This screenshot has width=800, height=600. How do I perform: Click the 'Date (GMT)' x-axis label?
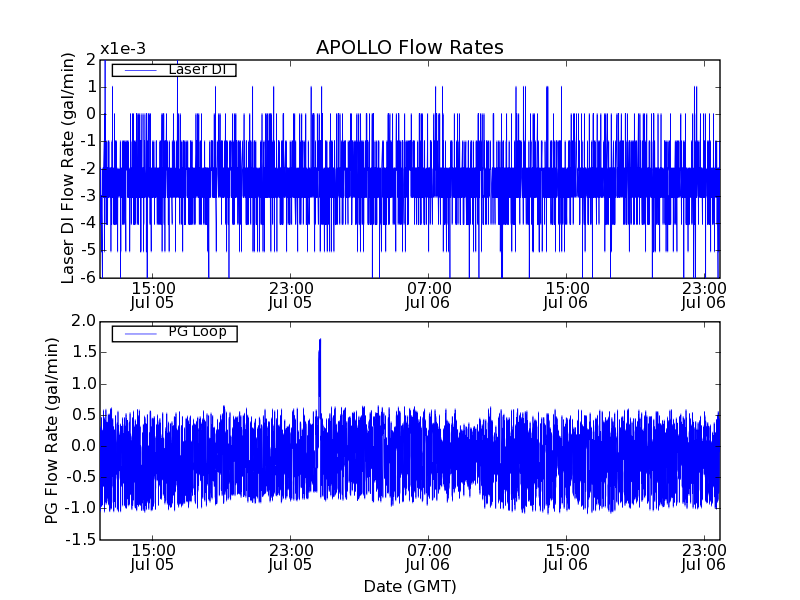tap(410, 586)
